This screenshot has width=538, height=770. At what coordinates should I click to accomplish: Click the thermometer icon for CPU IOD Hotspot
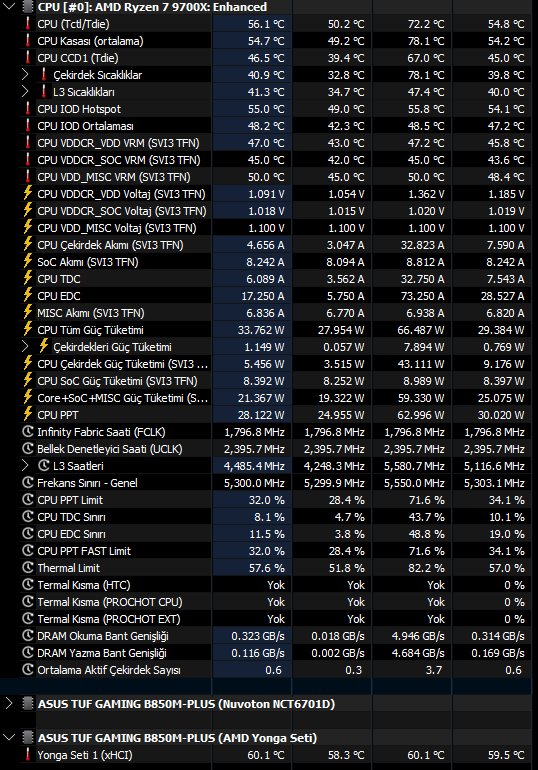pos(28,109)
